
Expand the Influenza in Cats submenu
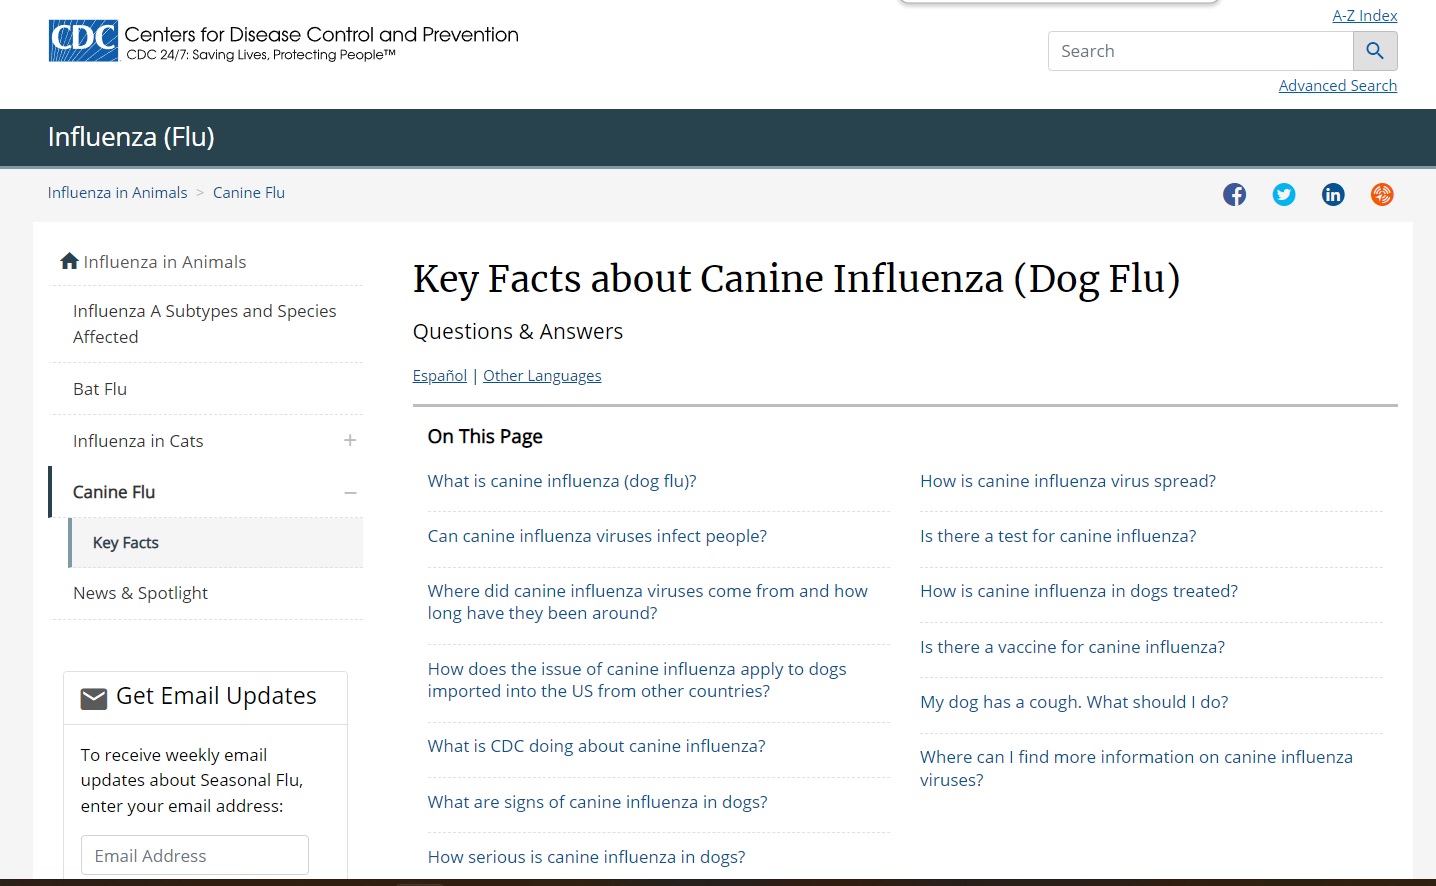tap(350, 440)
